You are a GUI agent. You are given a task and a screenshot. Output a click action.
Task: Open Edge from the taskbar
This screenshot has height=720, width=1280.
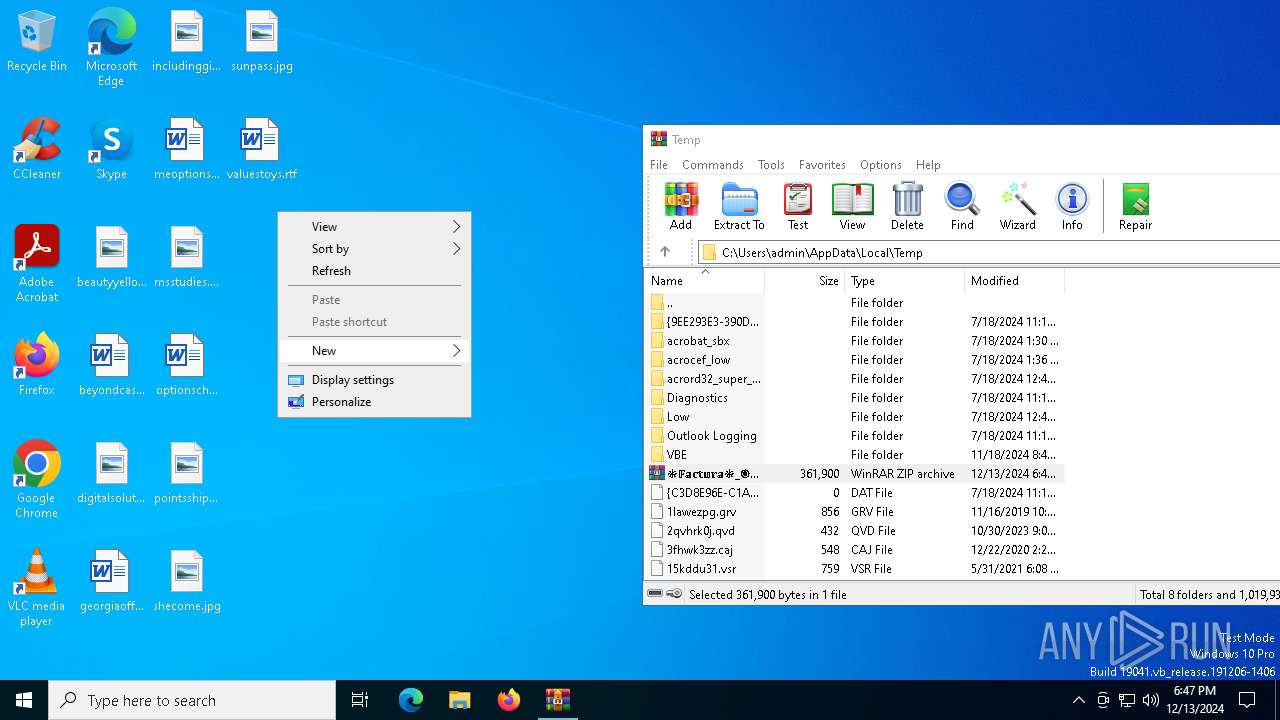point(411,700)
